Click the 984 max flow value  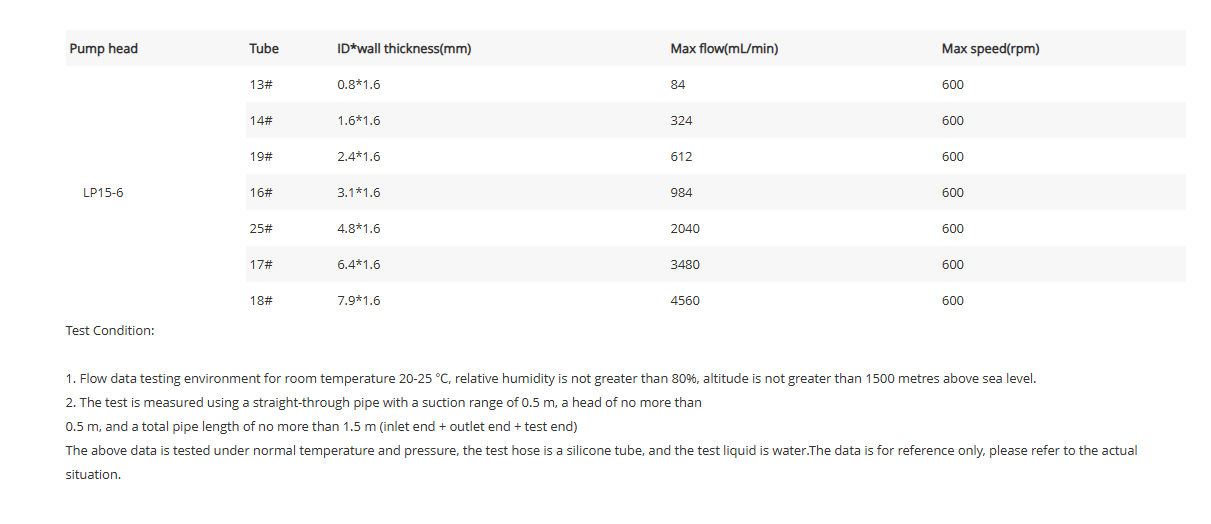pos(681,193)
